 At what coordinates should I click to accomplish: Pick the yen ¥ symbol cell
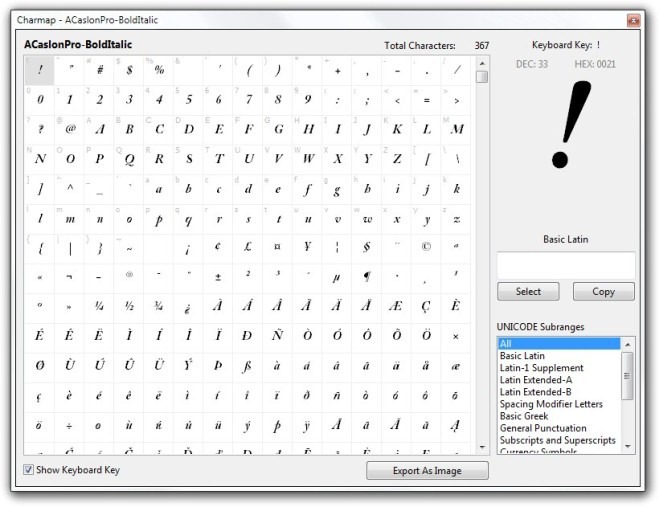[x=308, y=249]
